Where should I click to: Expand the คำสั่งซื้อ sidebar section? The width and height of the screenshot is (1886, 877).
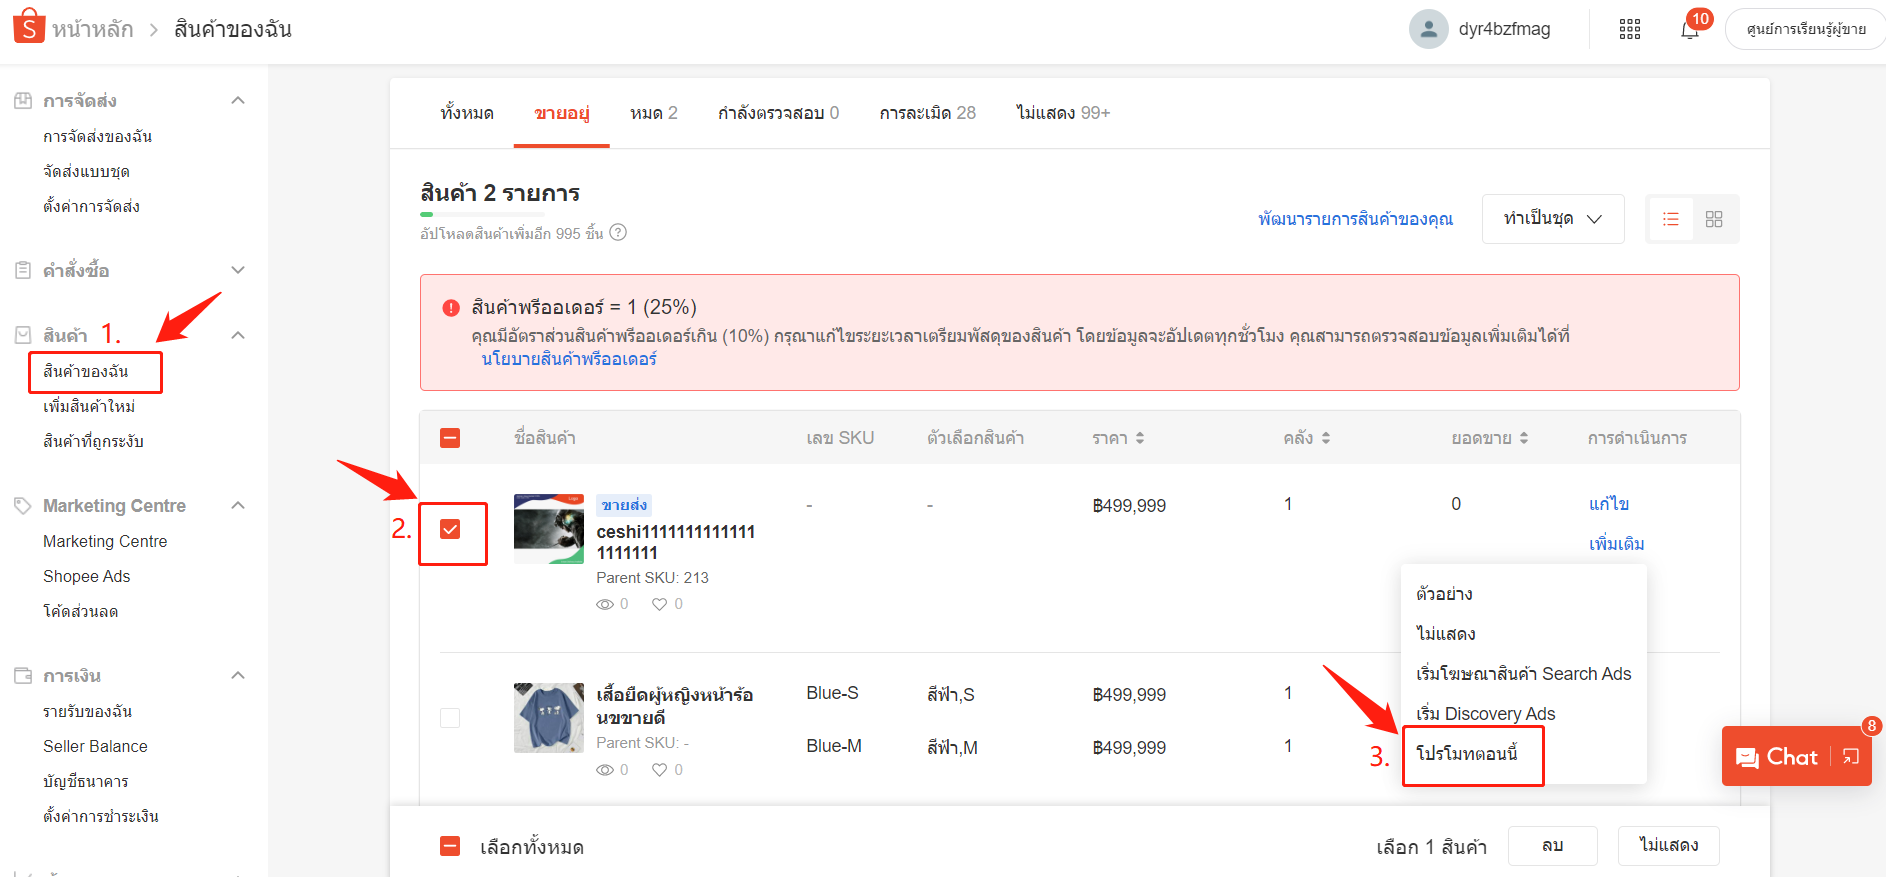[x=238, y=270]
